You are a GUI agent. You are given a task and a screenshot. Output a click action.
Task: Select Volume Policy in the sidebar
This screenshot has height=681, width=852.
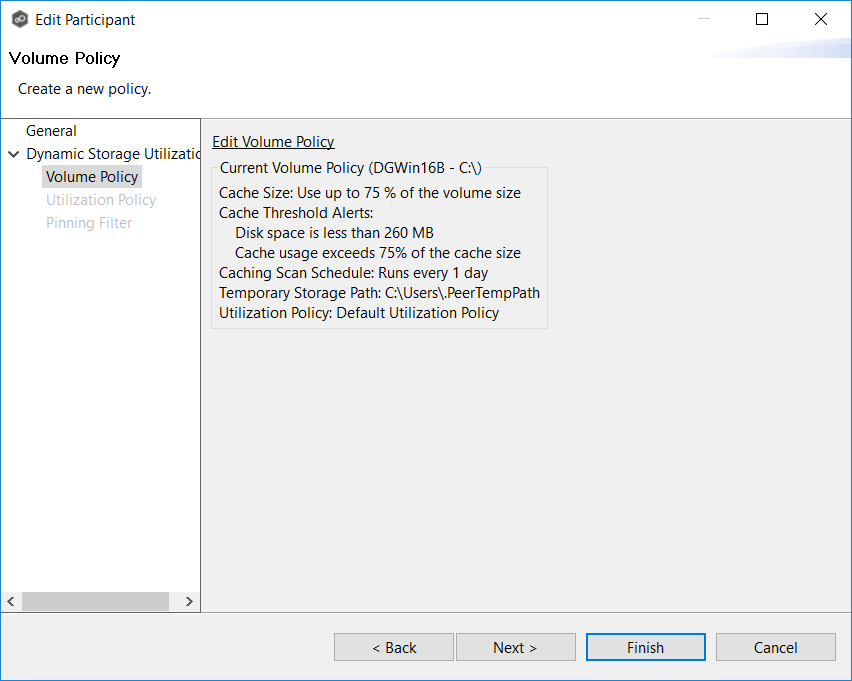click(x=92, y=176)
